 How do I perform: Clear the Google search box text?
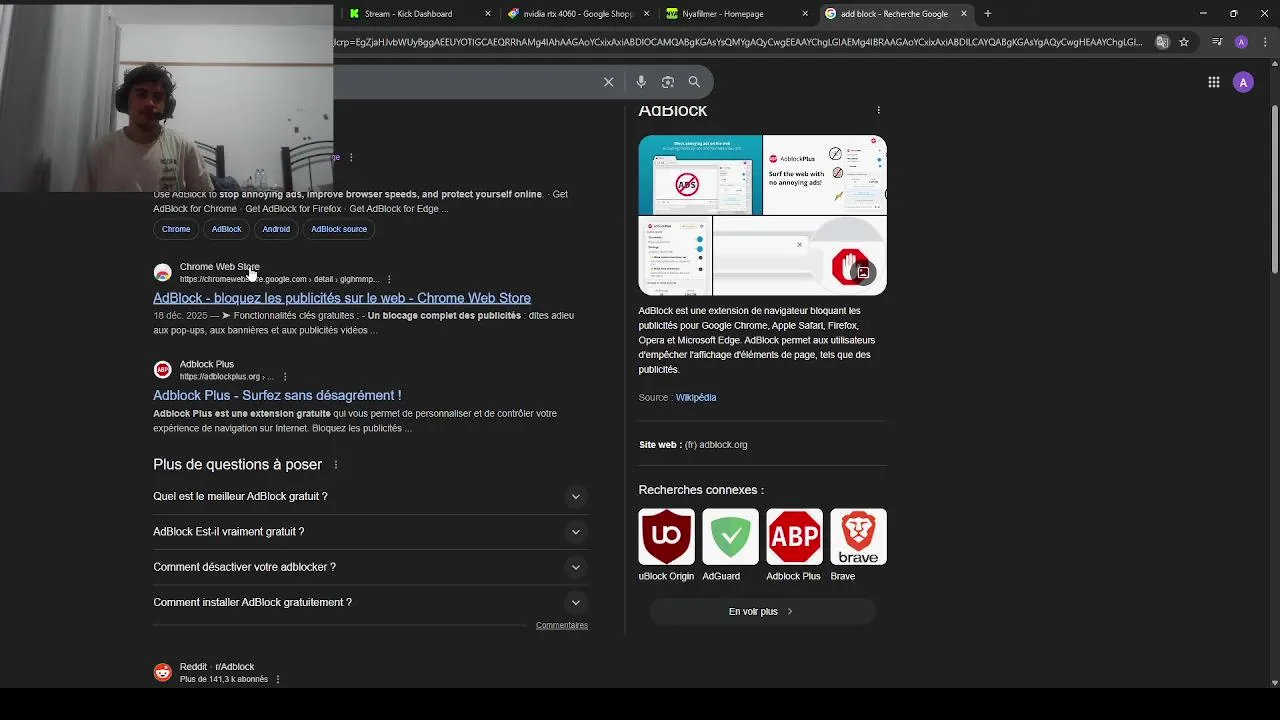tap(608, 82)
